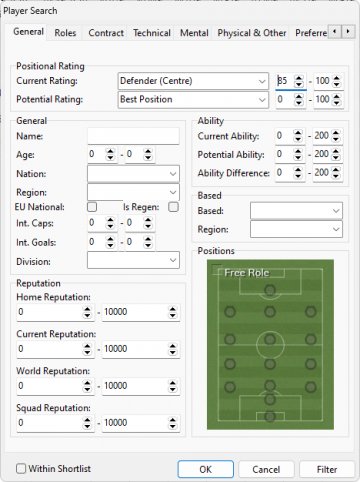The height and width of the screenshot is (482, 360).
Task: Open the Current Rating position dropdown
Action: coord(193,81)
